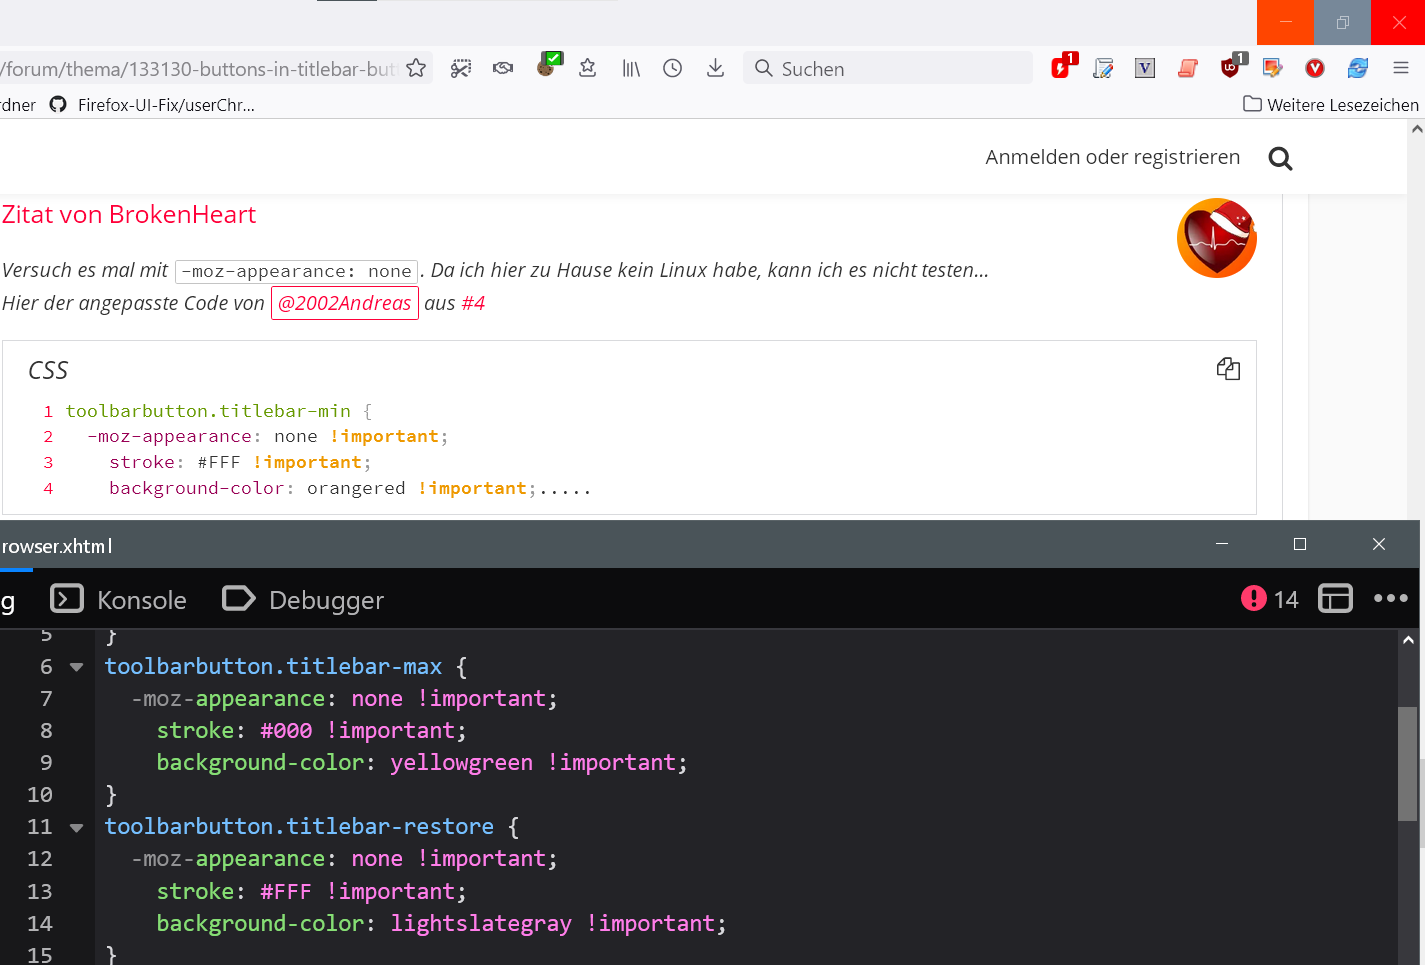Open Firefox hamburger application menu

(1401, 68)
